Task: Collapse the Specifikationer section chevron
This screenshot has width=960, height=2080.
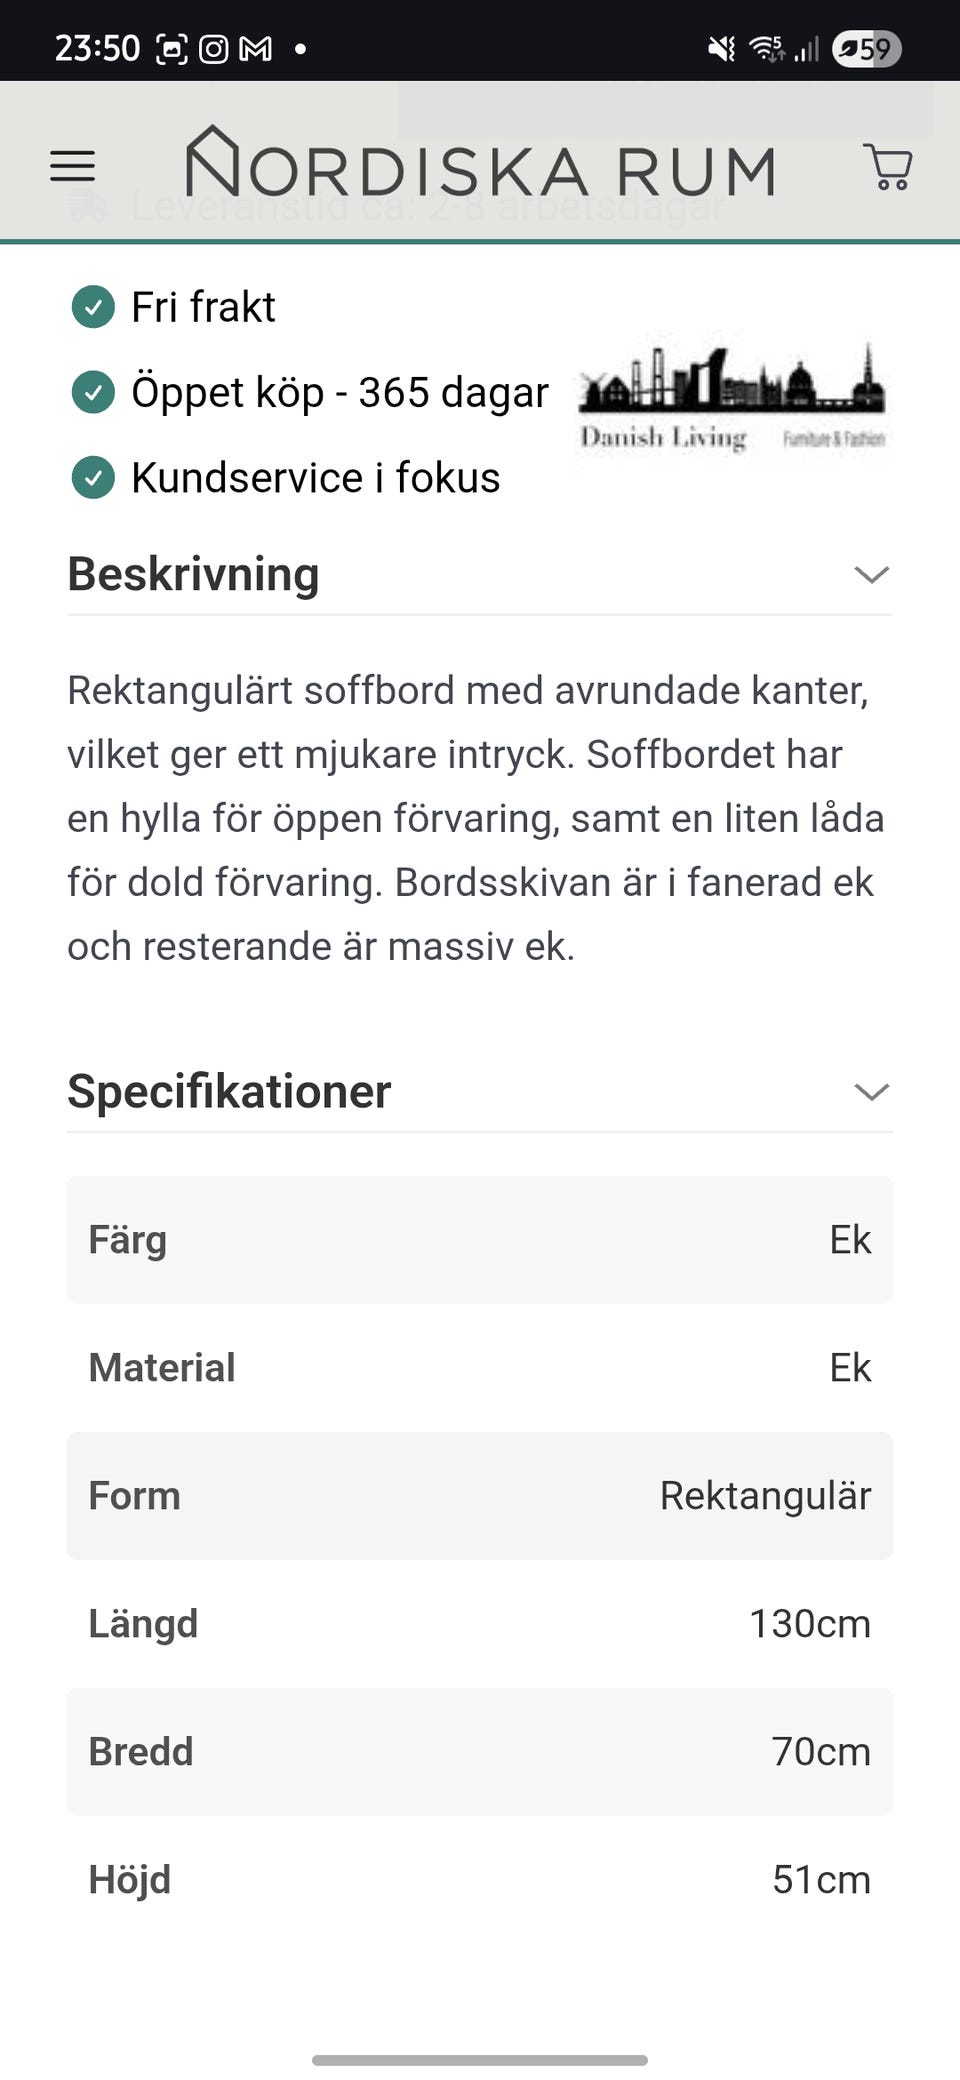Action: pos(871,1092)
